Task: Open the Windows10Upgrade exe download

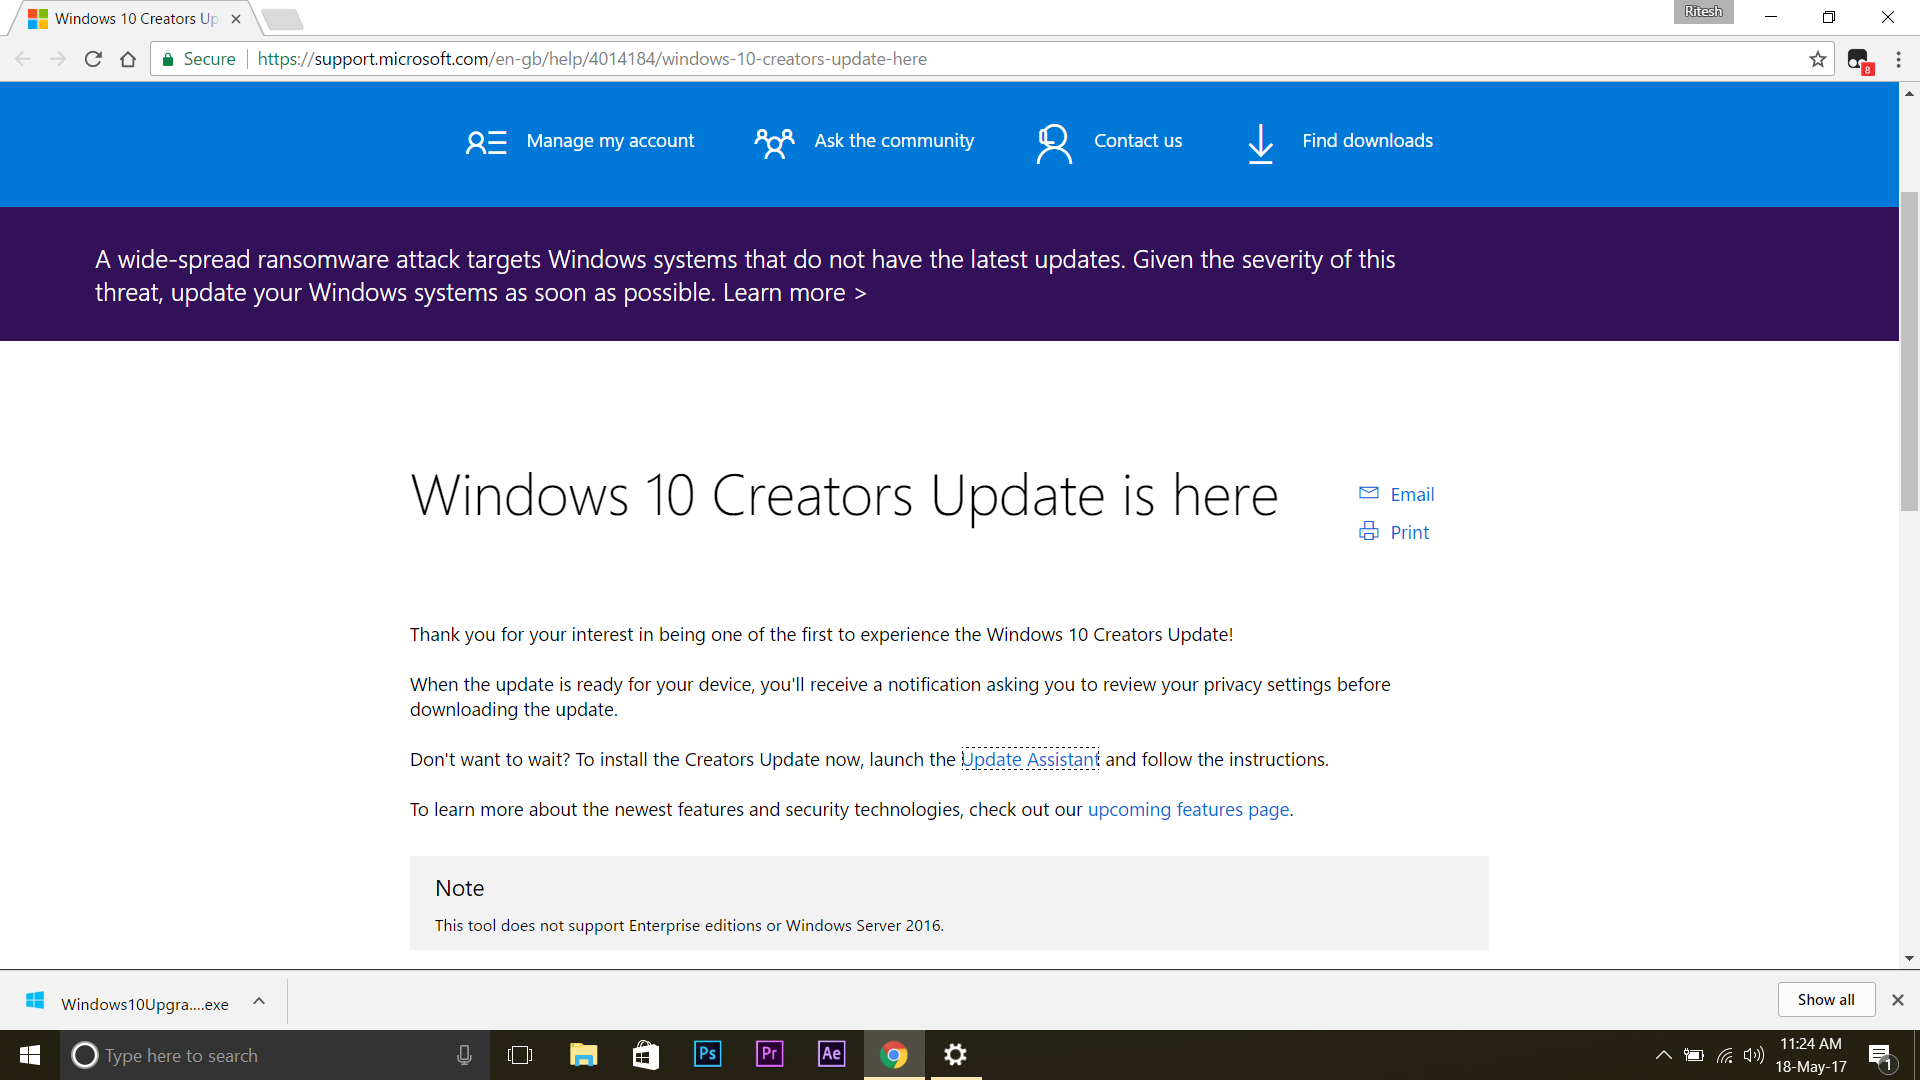Action: [145, 1004]
